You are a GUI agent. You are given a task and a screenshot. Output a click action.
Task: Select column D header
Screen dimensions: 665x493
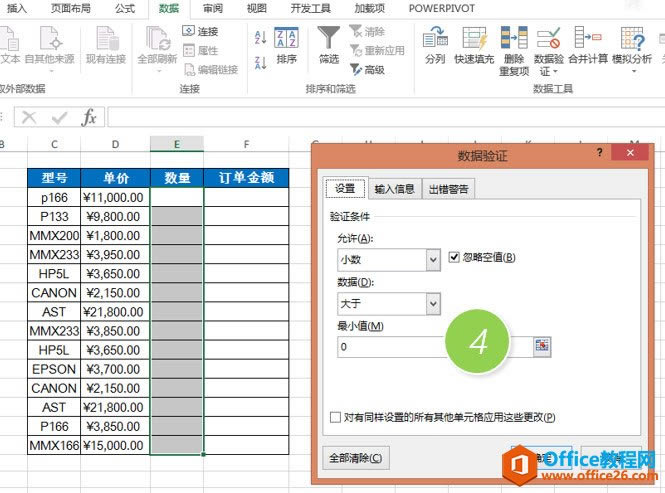(x=115, y=144)
